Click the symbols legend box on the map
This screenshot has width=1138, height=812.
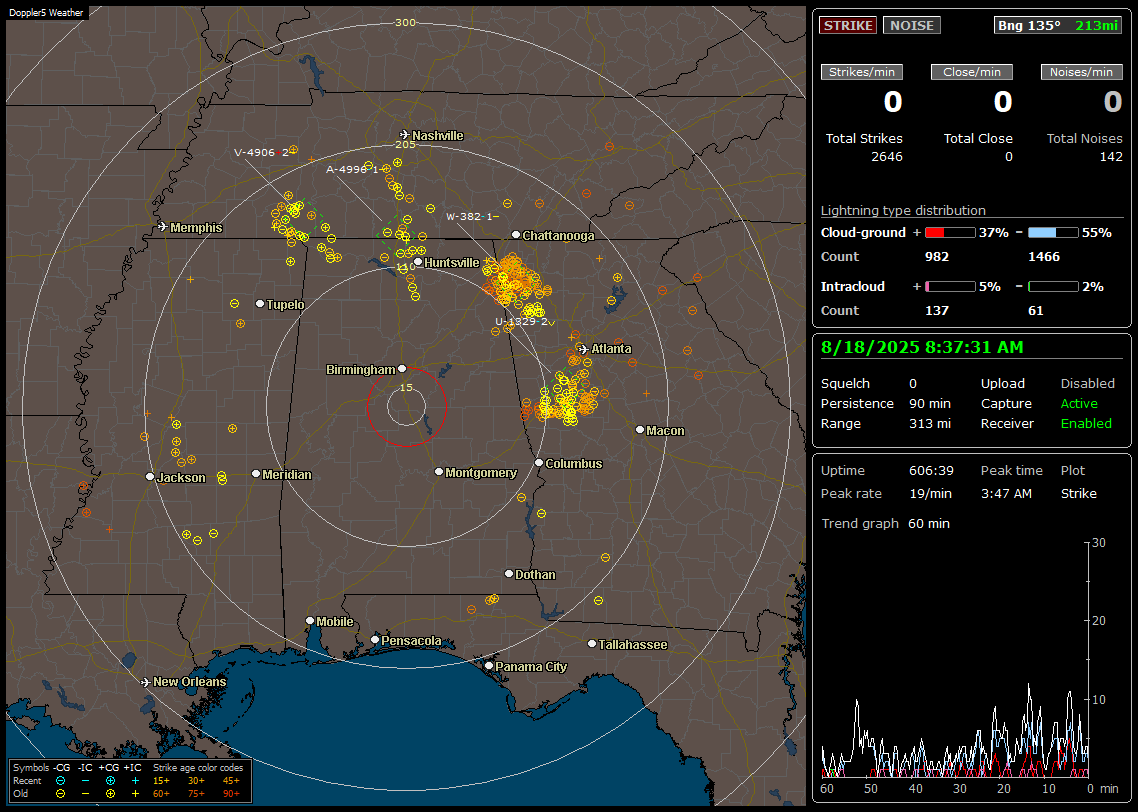tap(130, 781)
